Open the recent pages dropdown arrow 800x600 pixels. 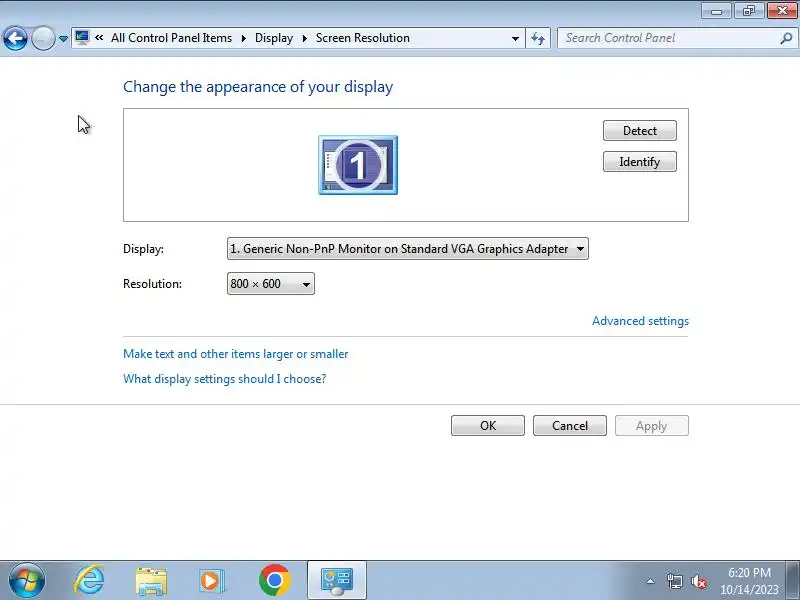pos(63,39)
